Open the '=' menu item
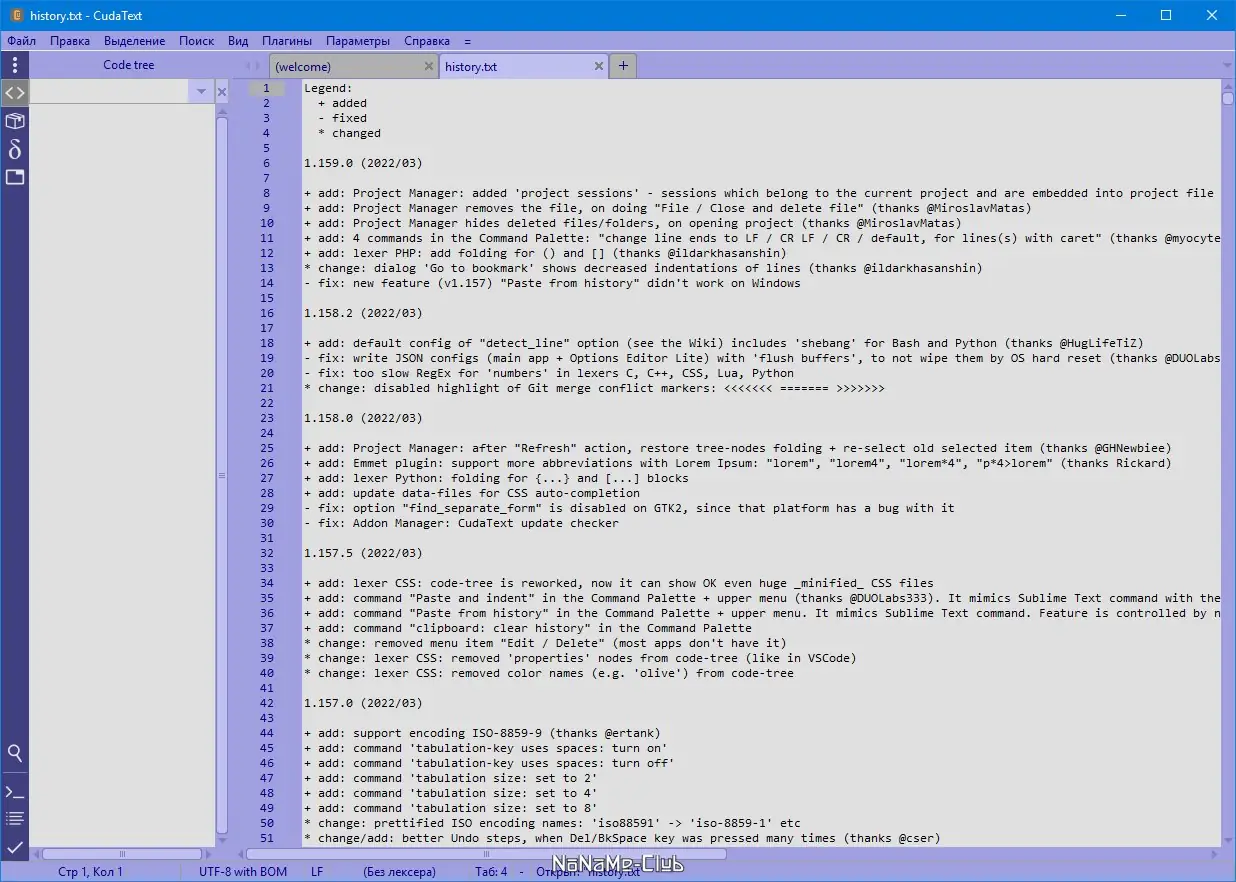 pyautogui.click(x=468, y=41)
